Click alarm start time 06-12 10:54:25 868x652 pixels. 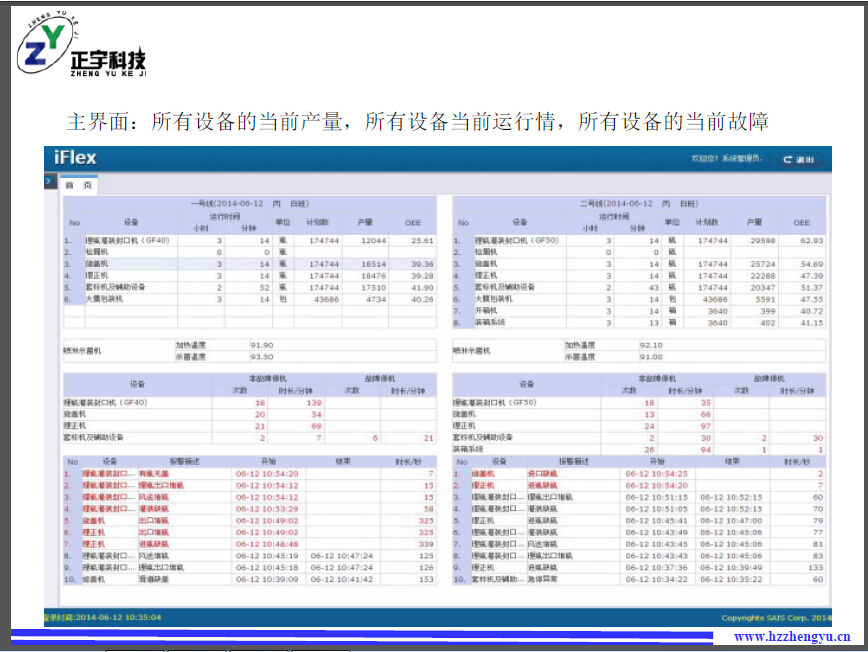(x=657, y=474)
